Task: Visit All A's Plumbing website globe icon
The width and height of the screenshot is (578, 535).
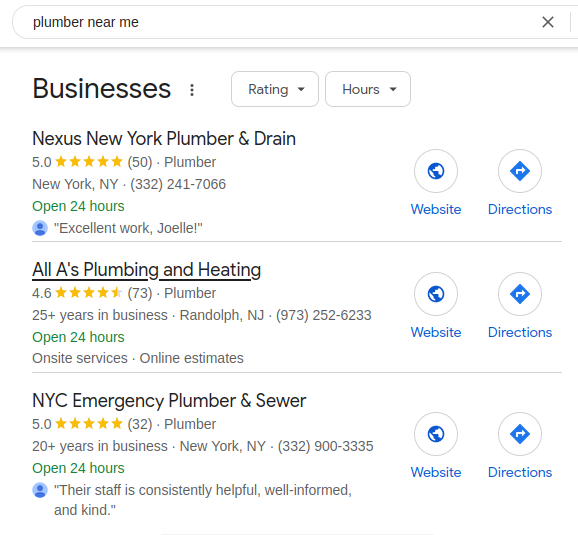Action: [x=436, y=294]
